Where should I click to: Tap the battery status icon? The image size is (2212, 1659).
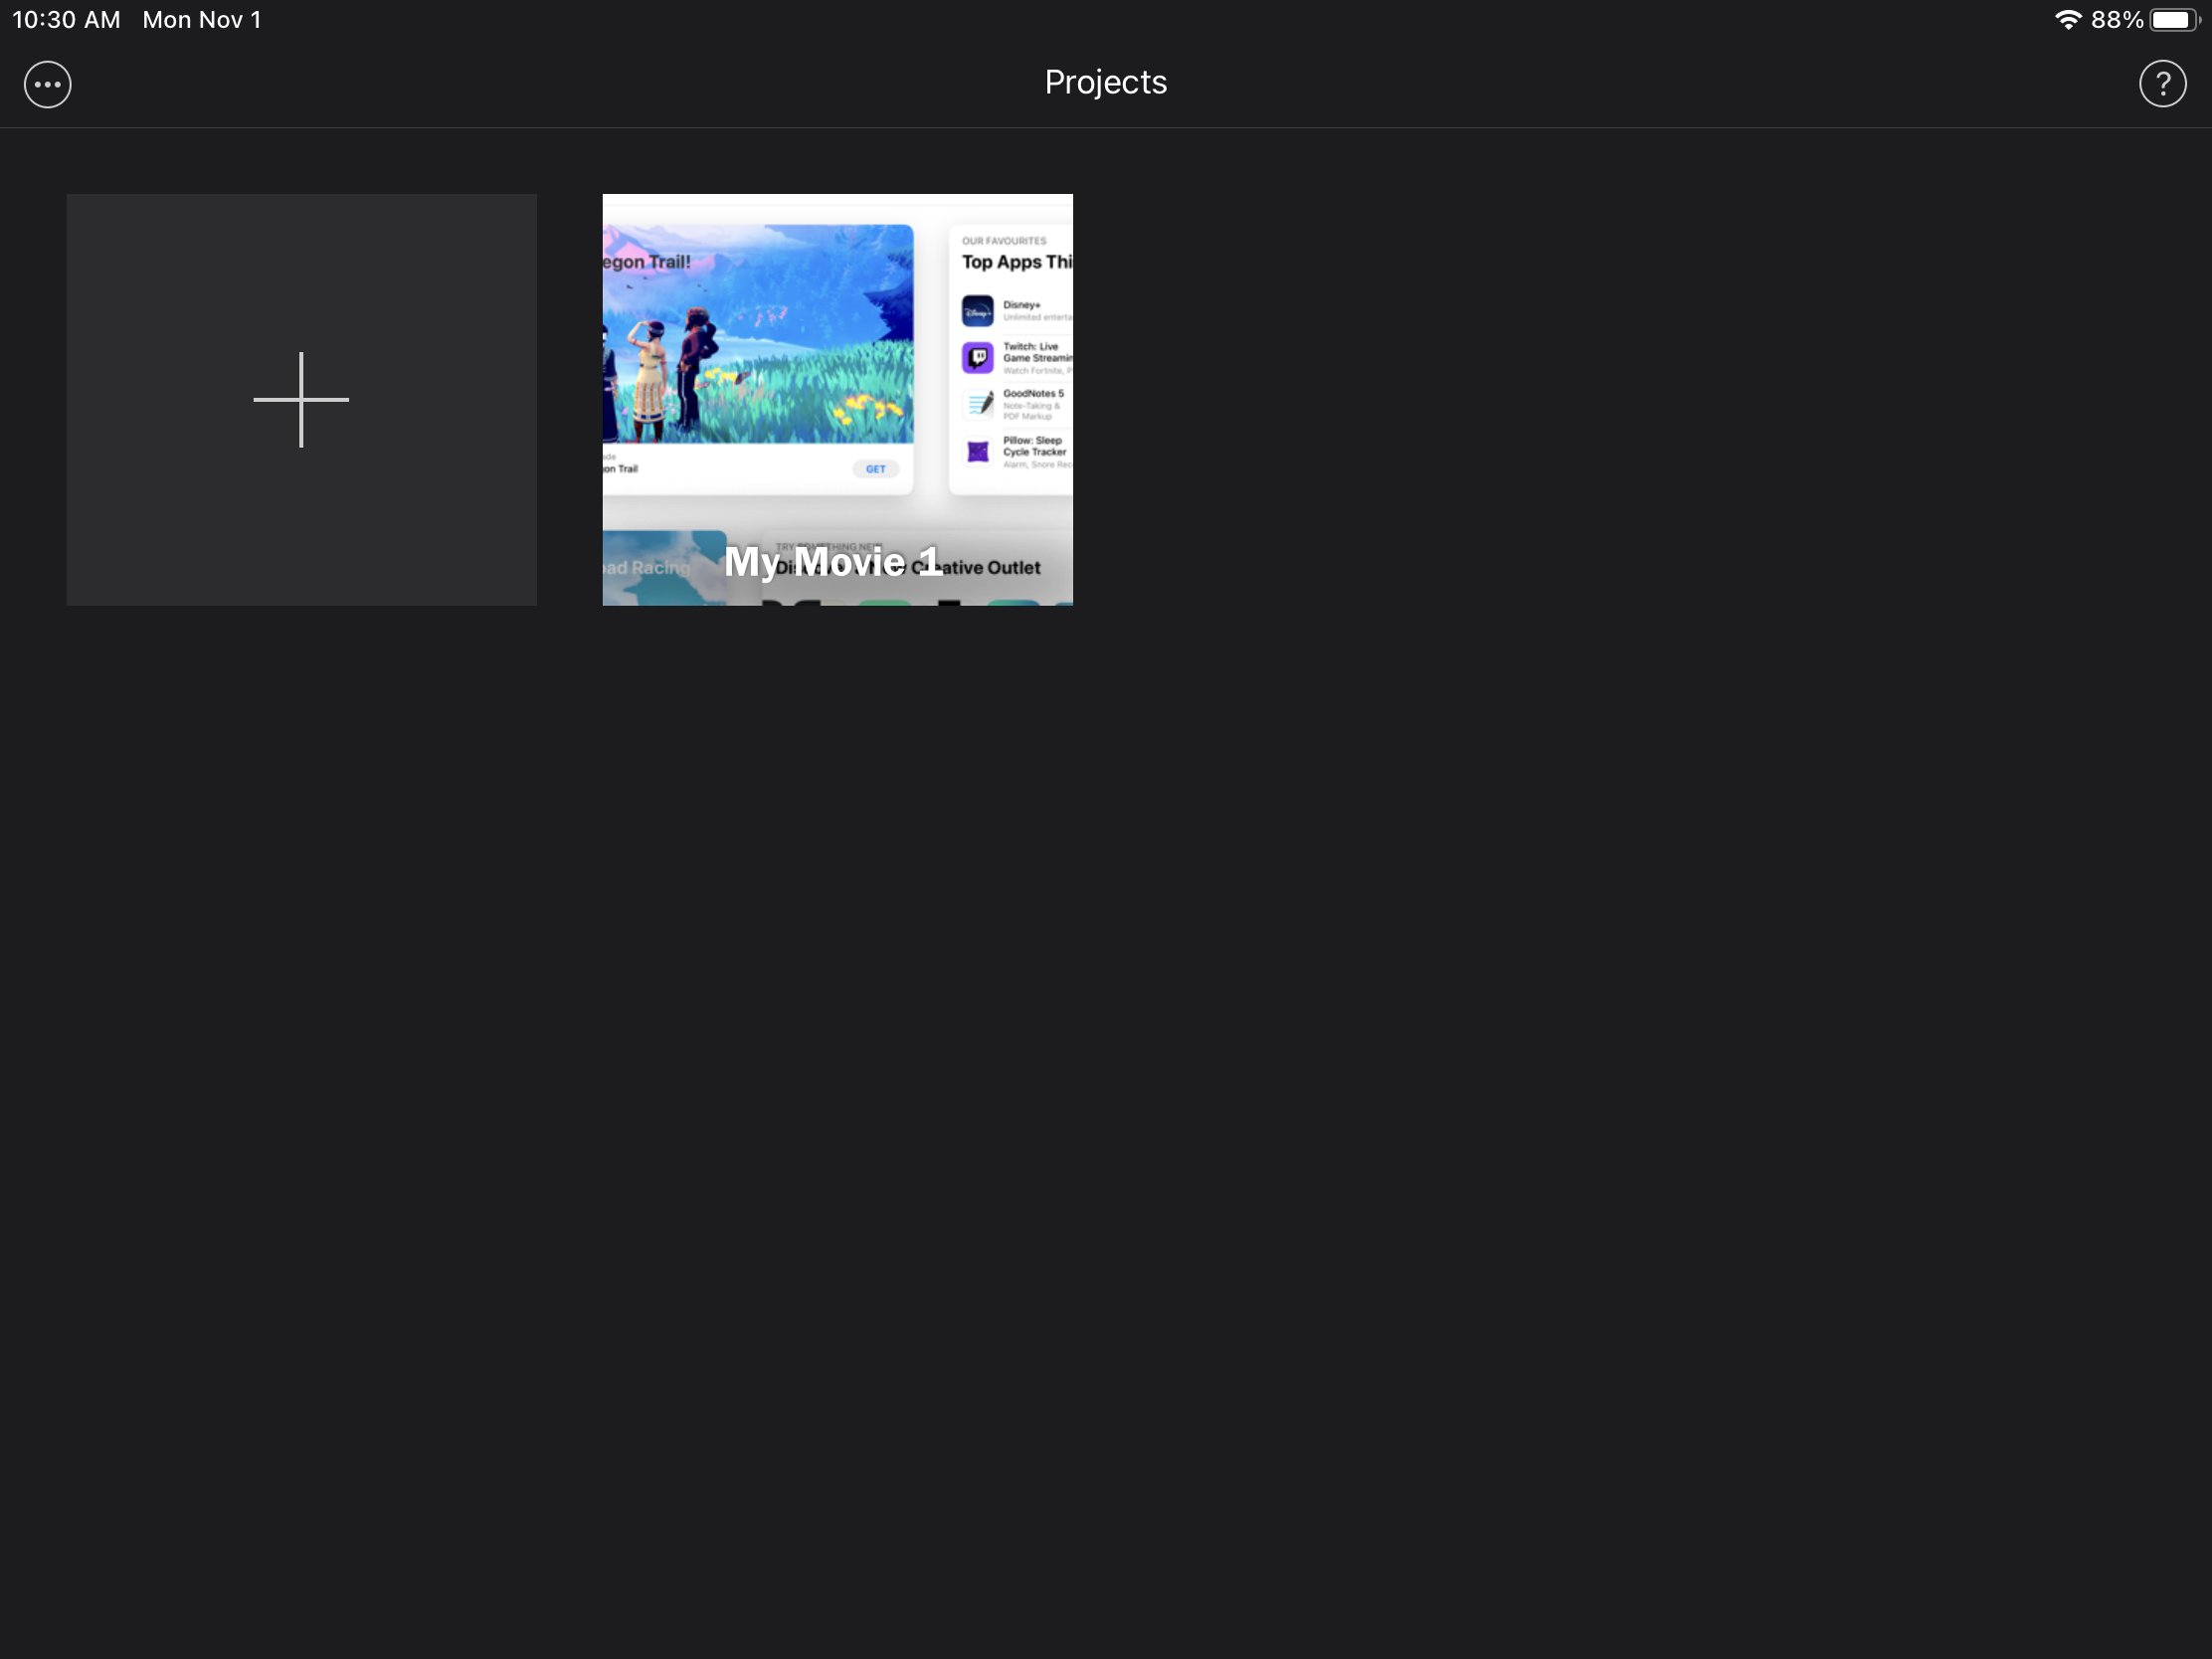click(2171, 20)
